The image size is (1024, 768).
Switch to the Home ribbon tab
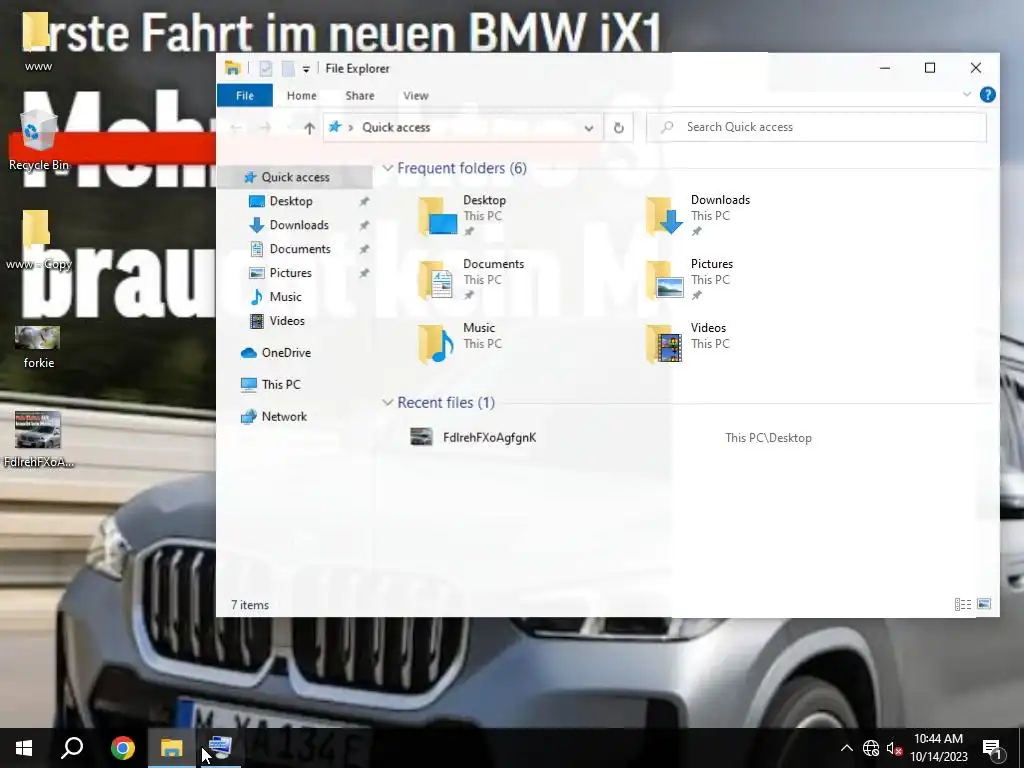point(301,95)
